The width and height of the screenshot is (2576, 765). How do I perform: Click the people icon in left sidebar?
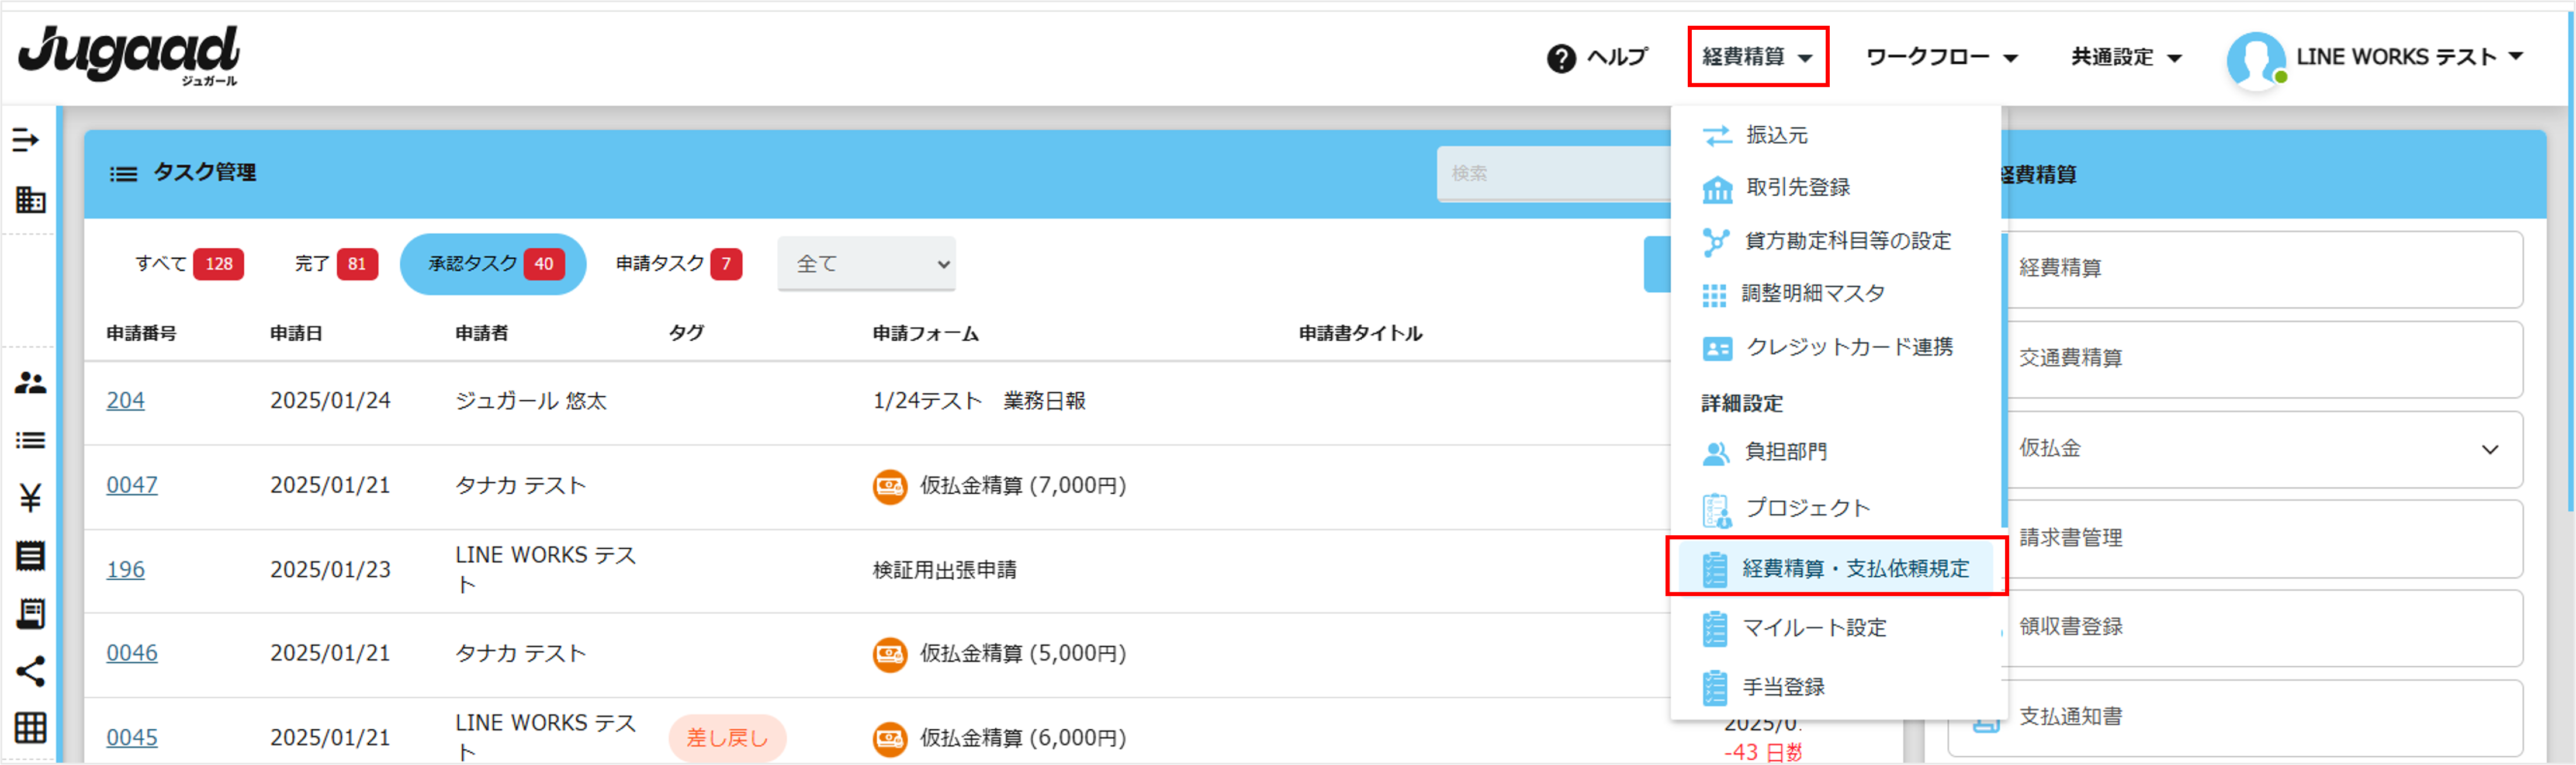30,383
